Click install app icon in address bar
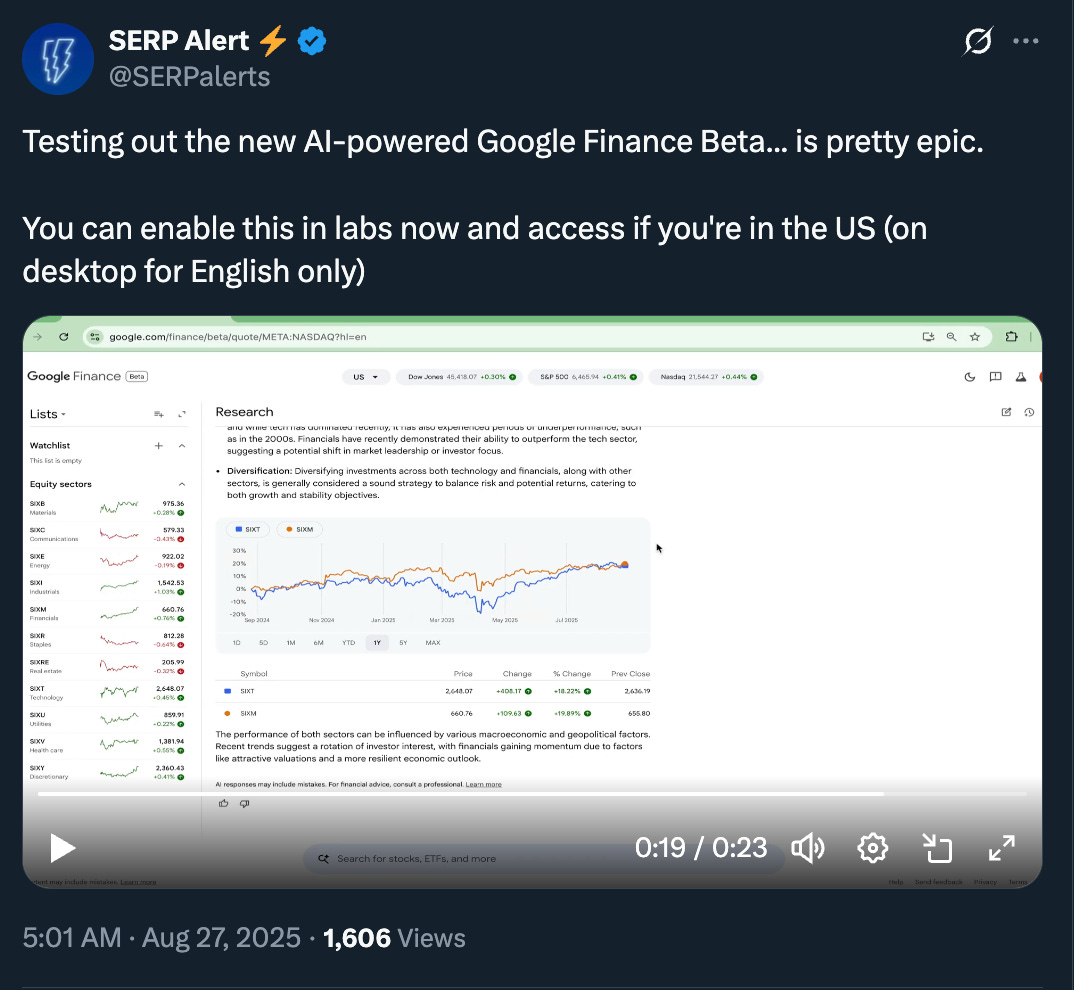The width and height of the screenshot is (1074, 990). click(928, 336)
